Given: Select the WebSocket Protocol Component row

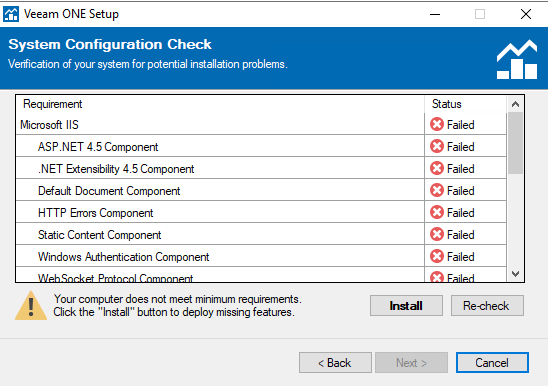Looking at the screenshot, I should pos(261,275).
